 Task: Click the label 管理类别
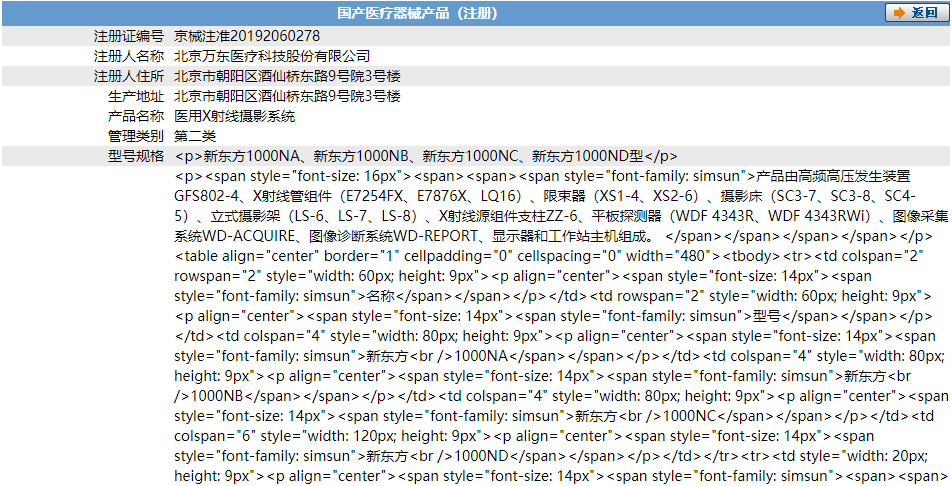[x=135, y=136]
